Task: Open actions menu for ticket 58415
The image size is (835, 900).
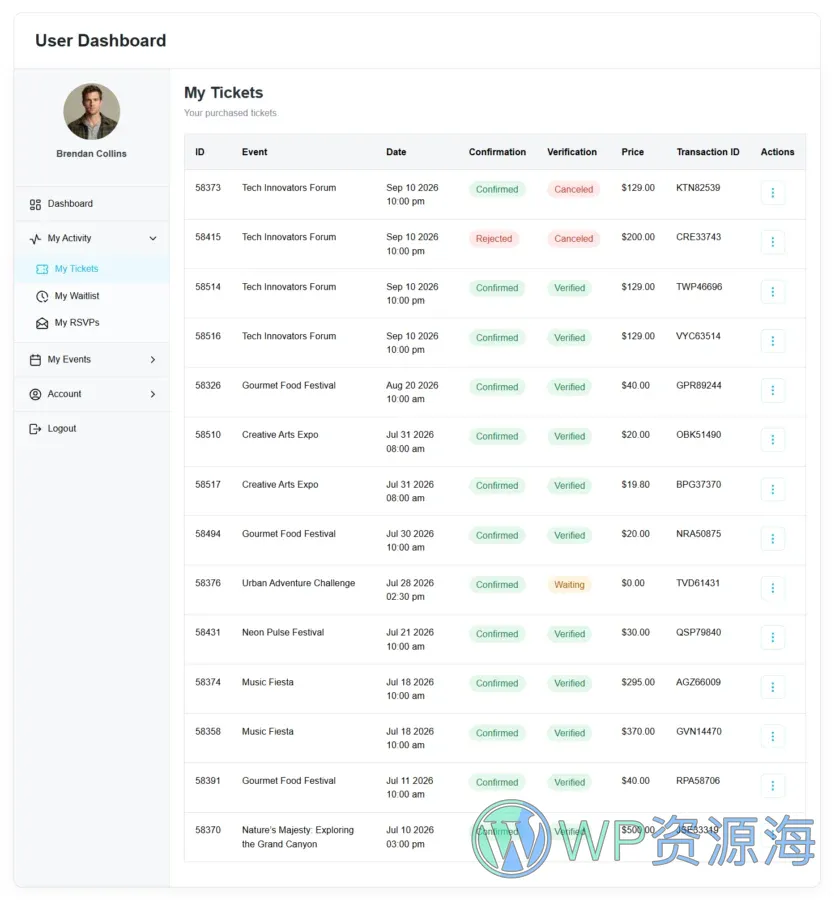Action: click(x=772, y=242)
